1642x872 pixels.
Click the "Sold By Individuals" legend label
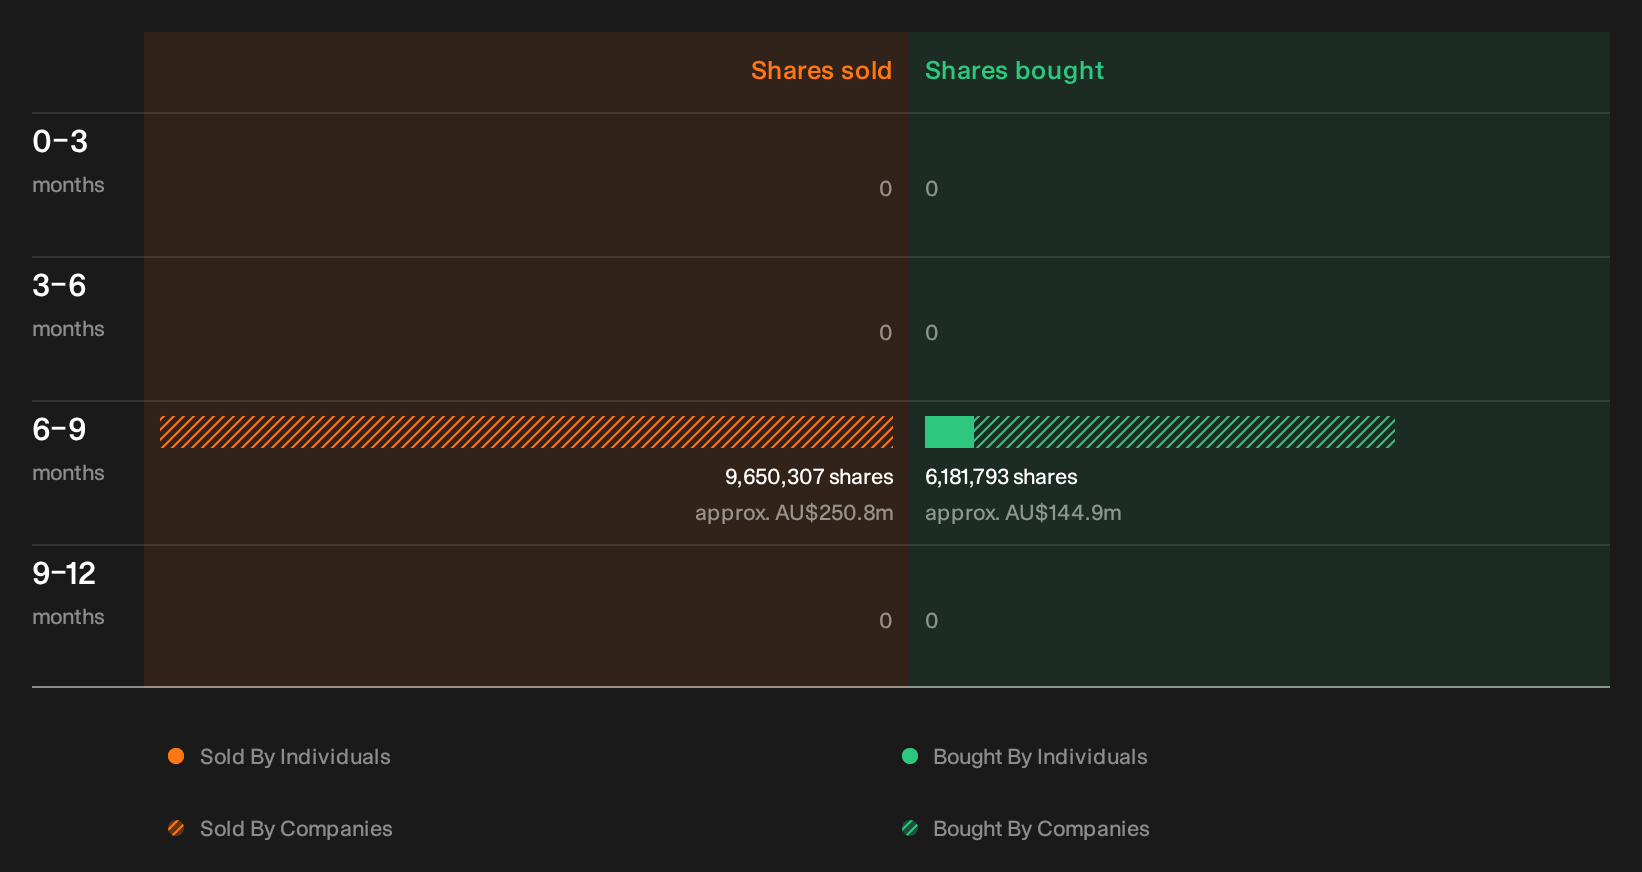click(x=295, y=757)
